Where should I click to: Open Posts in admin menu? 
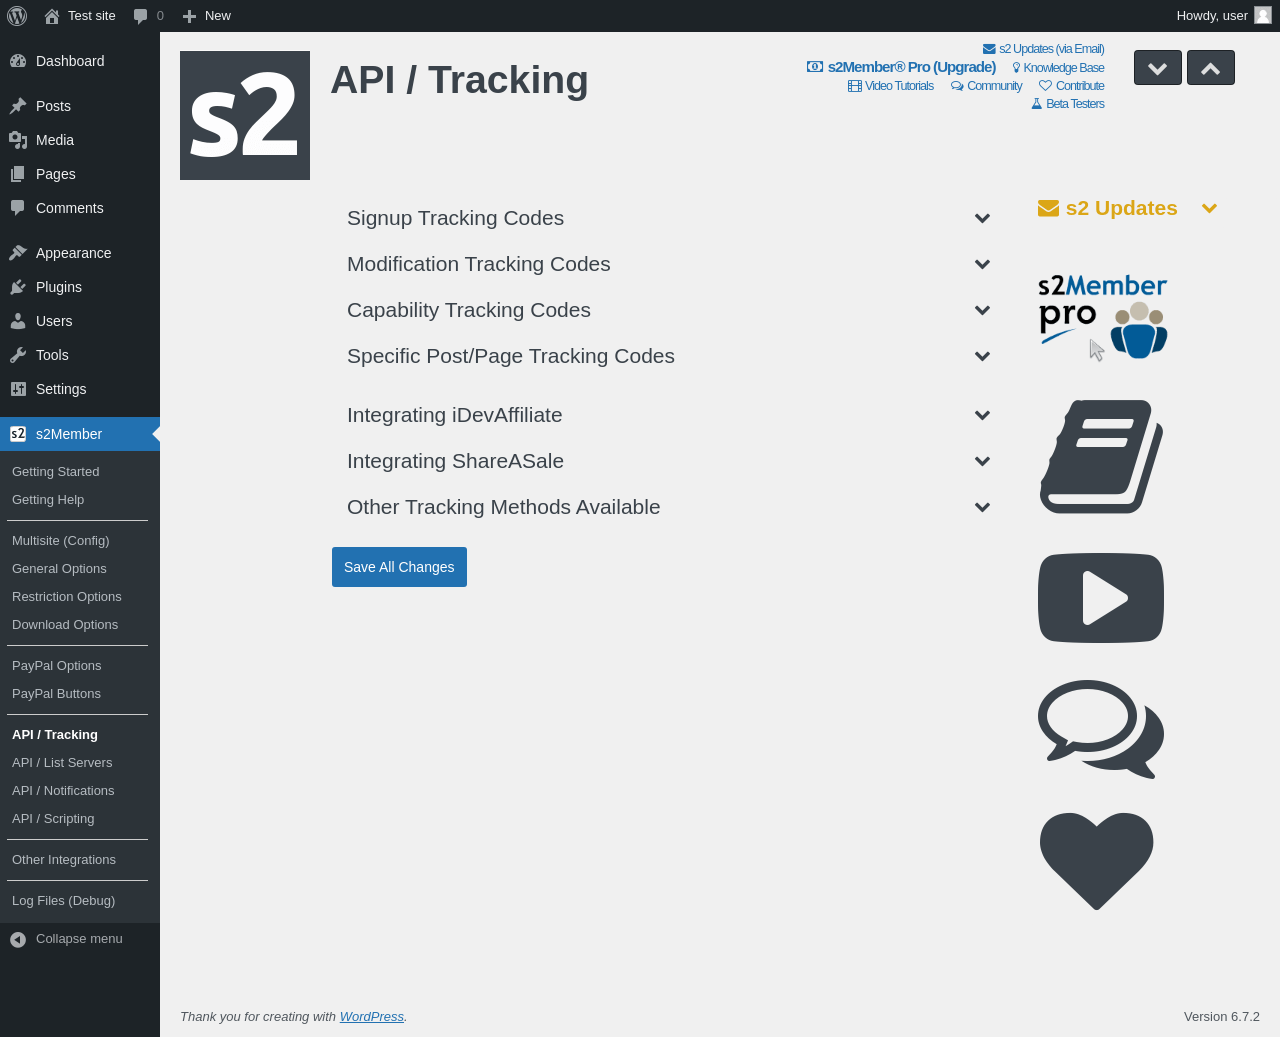coord(80,106)
